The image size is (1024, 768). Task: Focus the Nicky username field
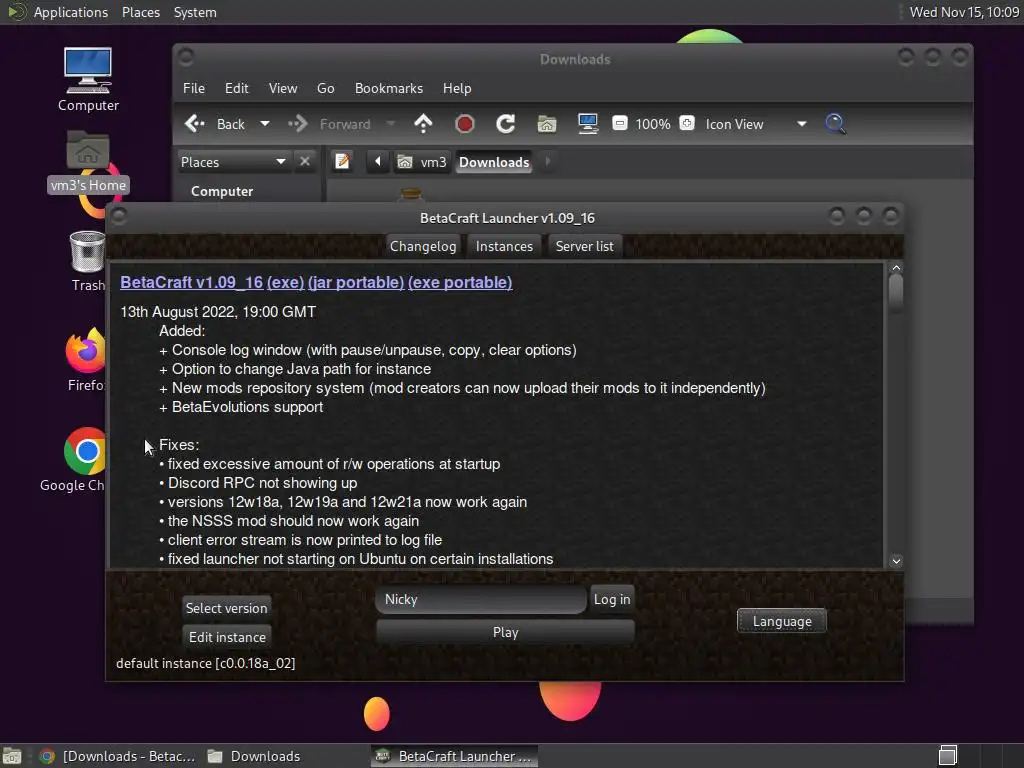481,599
